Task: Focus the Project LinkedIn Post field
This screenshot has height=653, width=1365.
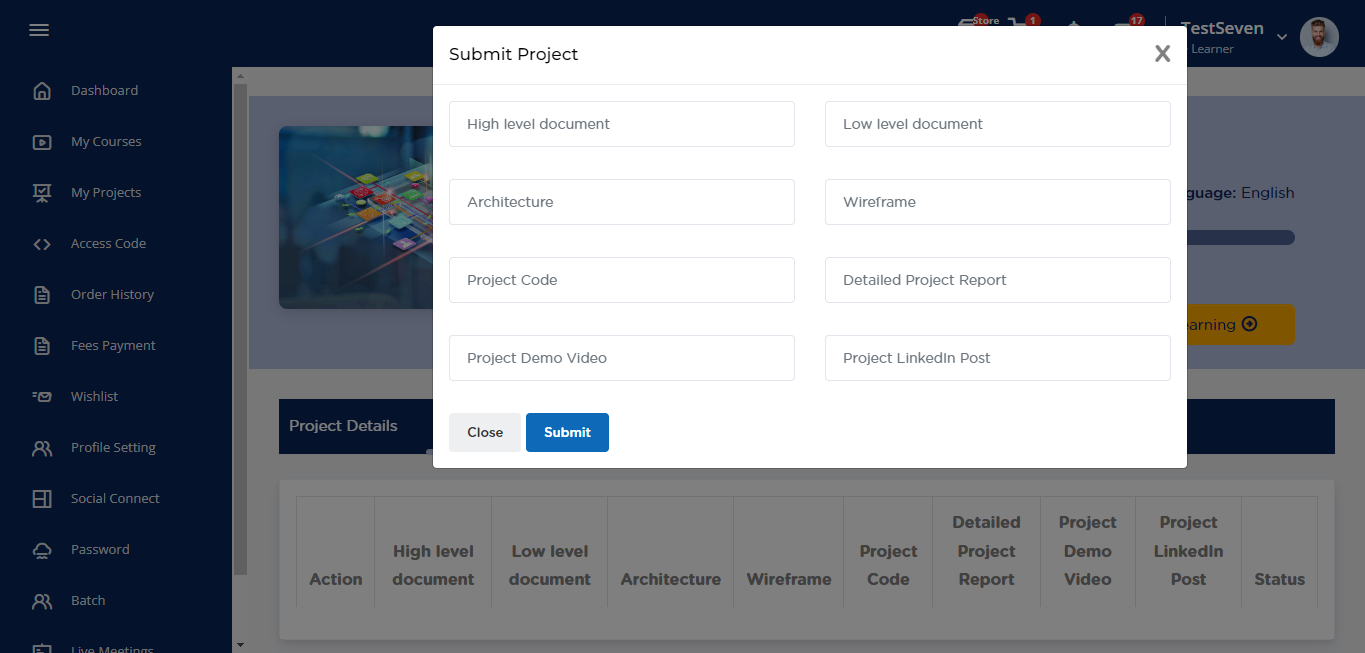Action: click(x=997, y=358)
